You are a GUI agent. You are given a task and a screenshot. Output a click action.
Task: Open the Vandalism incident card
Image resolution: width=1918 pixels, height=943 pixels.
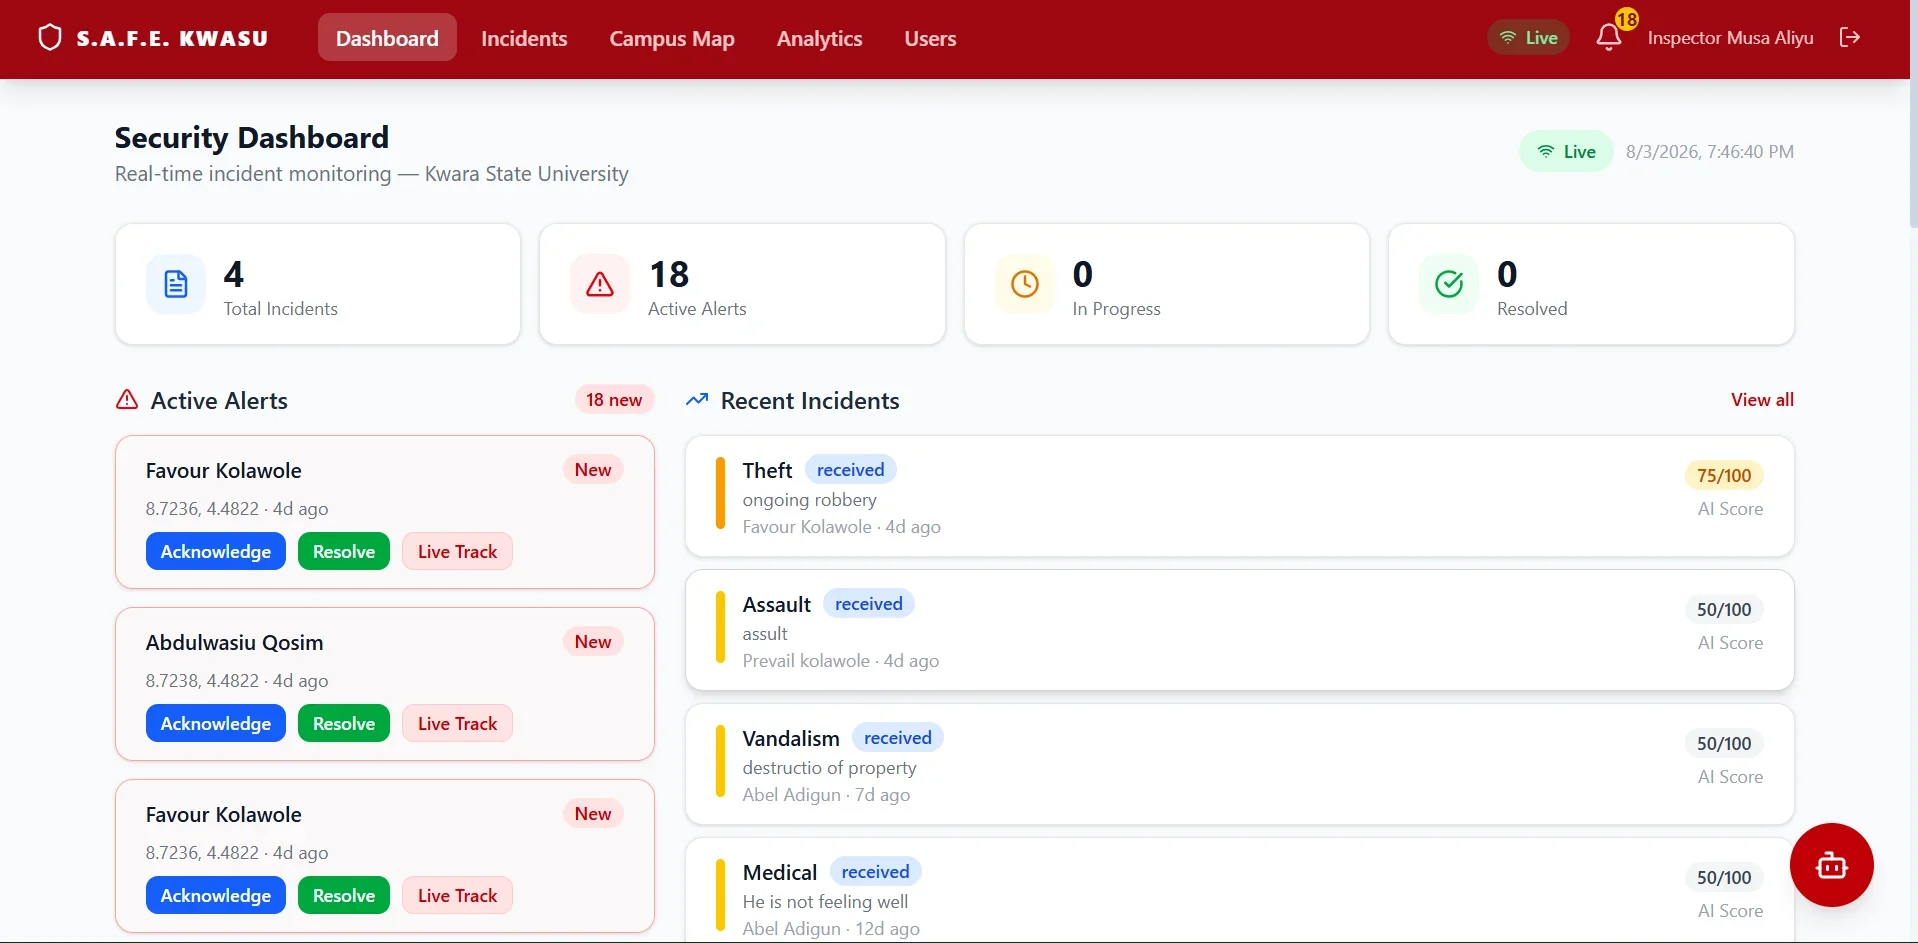1239,764
